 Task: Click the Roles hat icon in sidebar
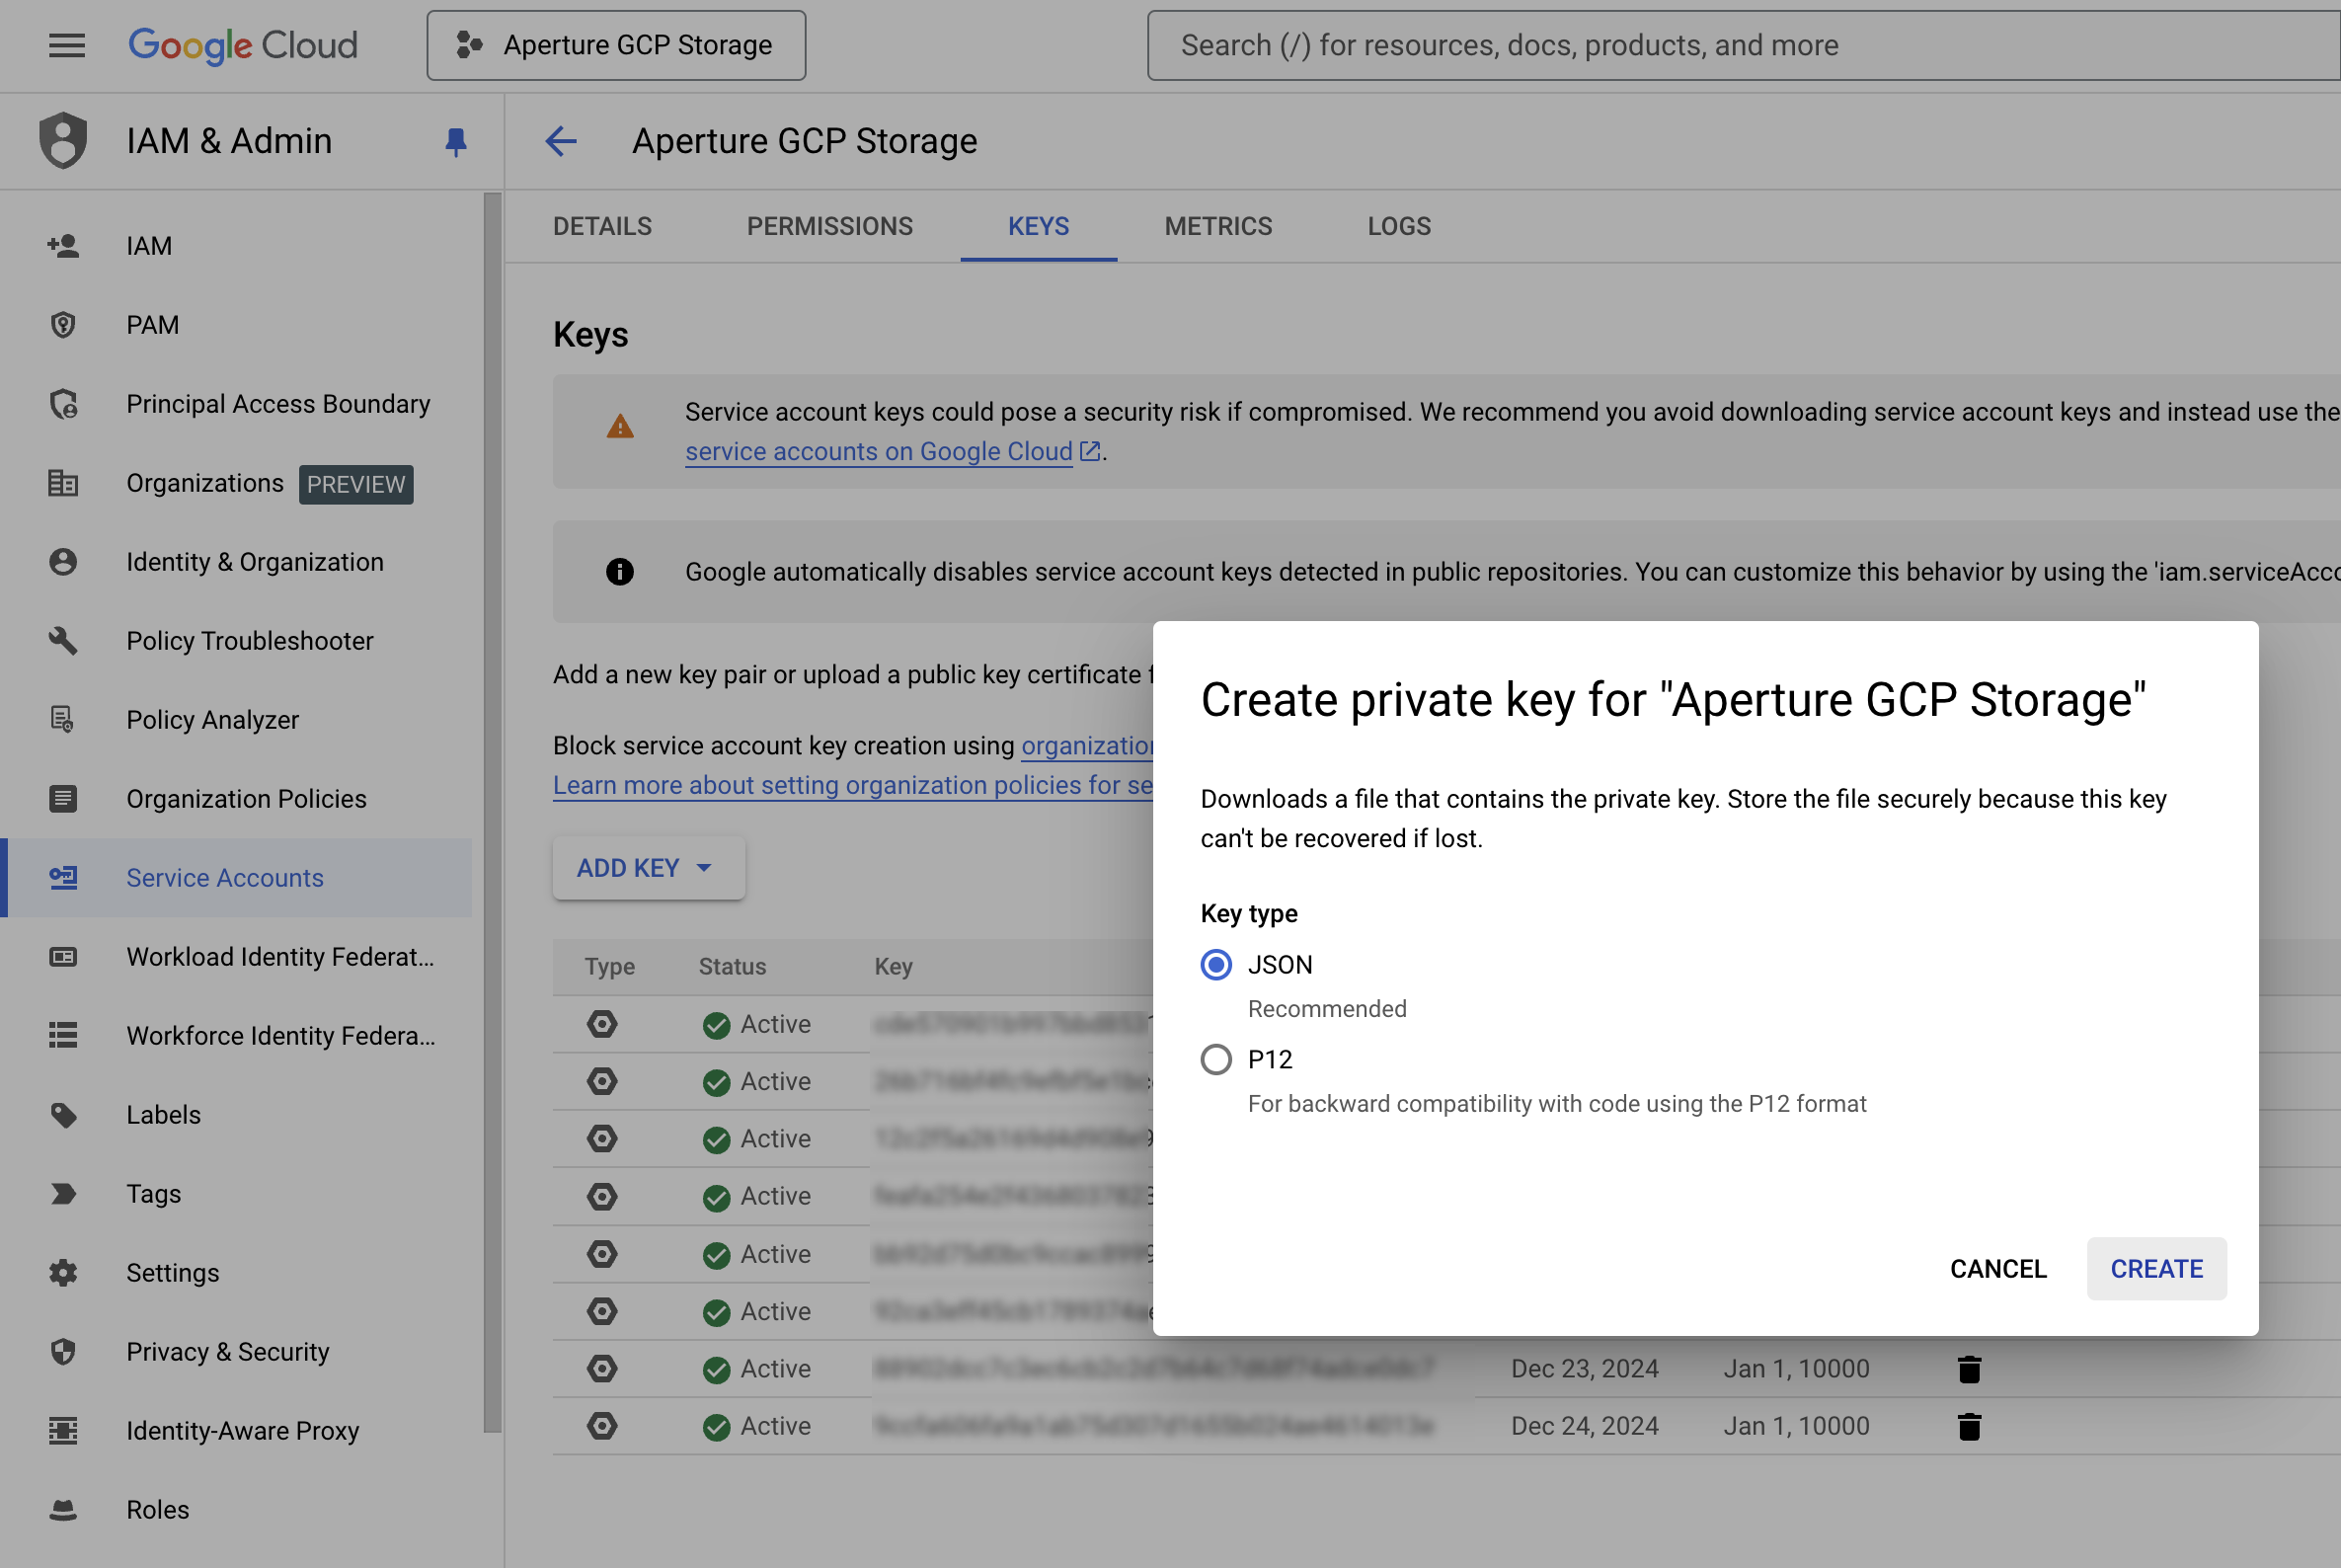point(63,1510)
